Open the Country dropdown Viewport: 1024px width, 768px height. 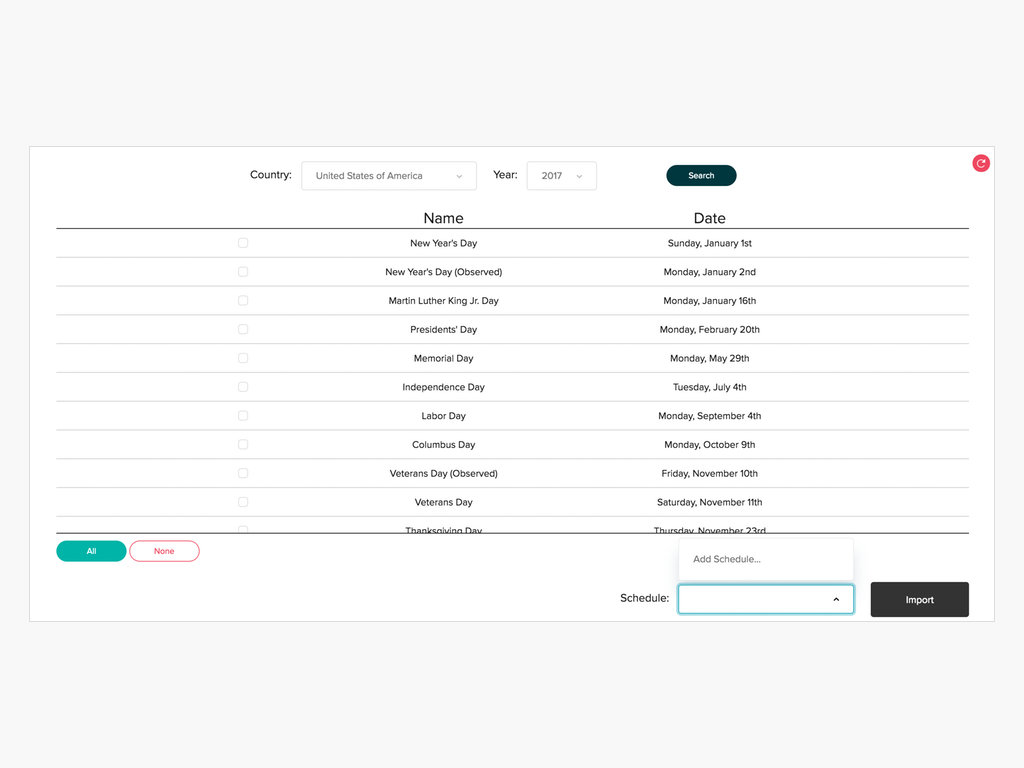(x=389, y=176)
